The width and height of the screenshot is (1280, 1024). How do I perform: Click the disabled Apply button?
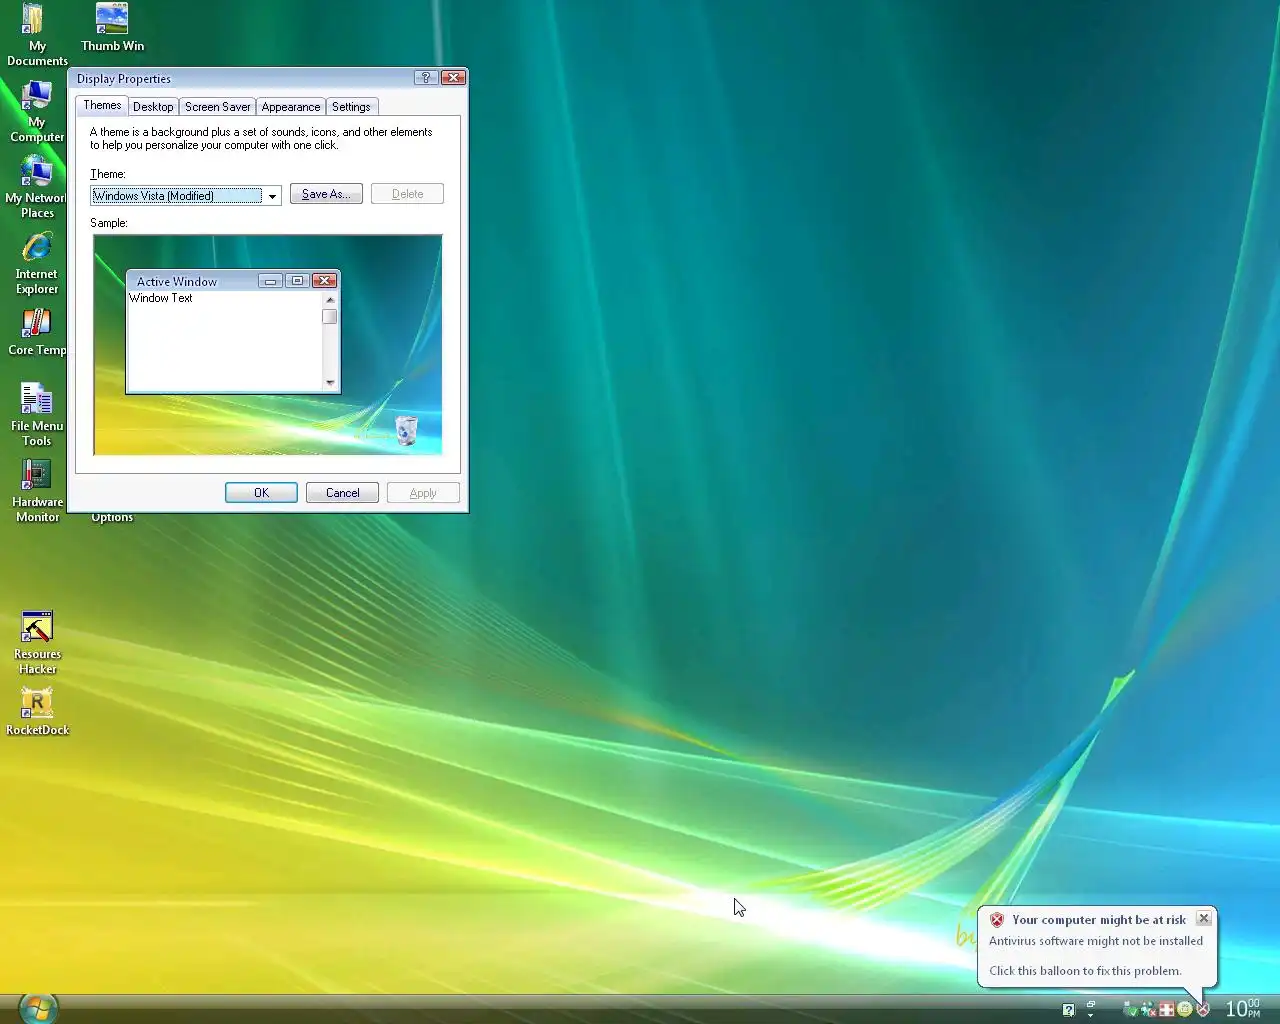coord(423,493)
